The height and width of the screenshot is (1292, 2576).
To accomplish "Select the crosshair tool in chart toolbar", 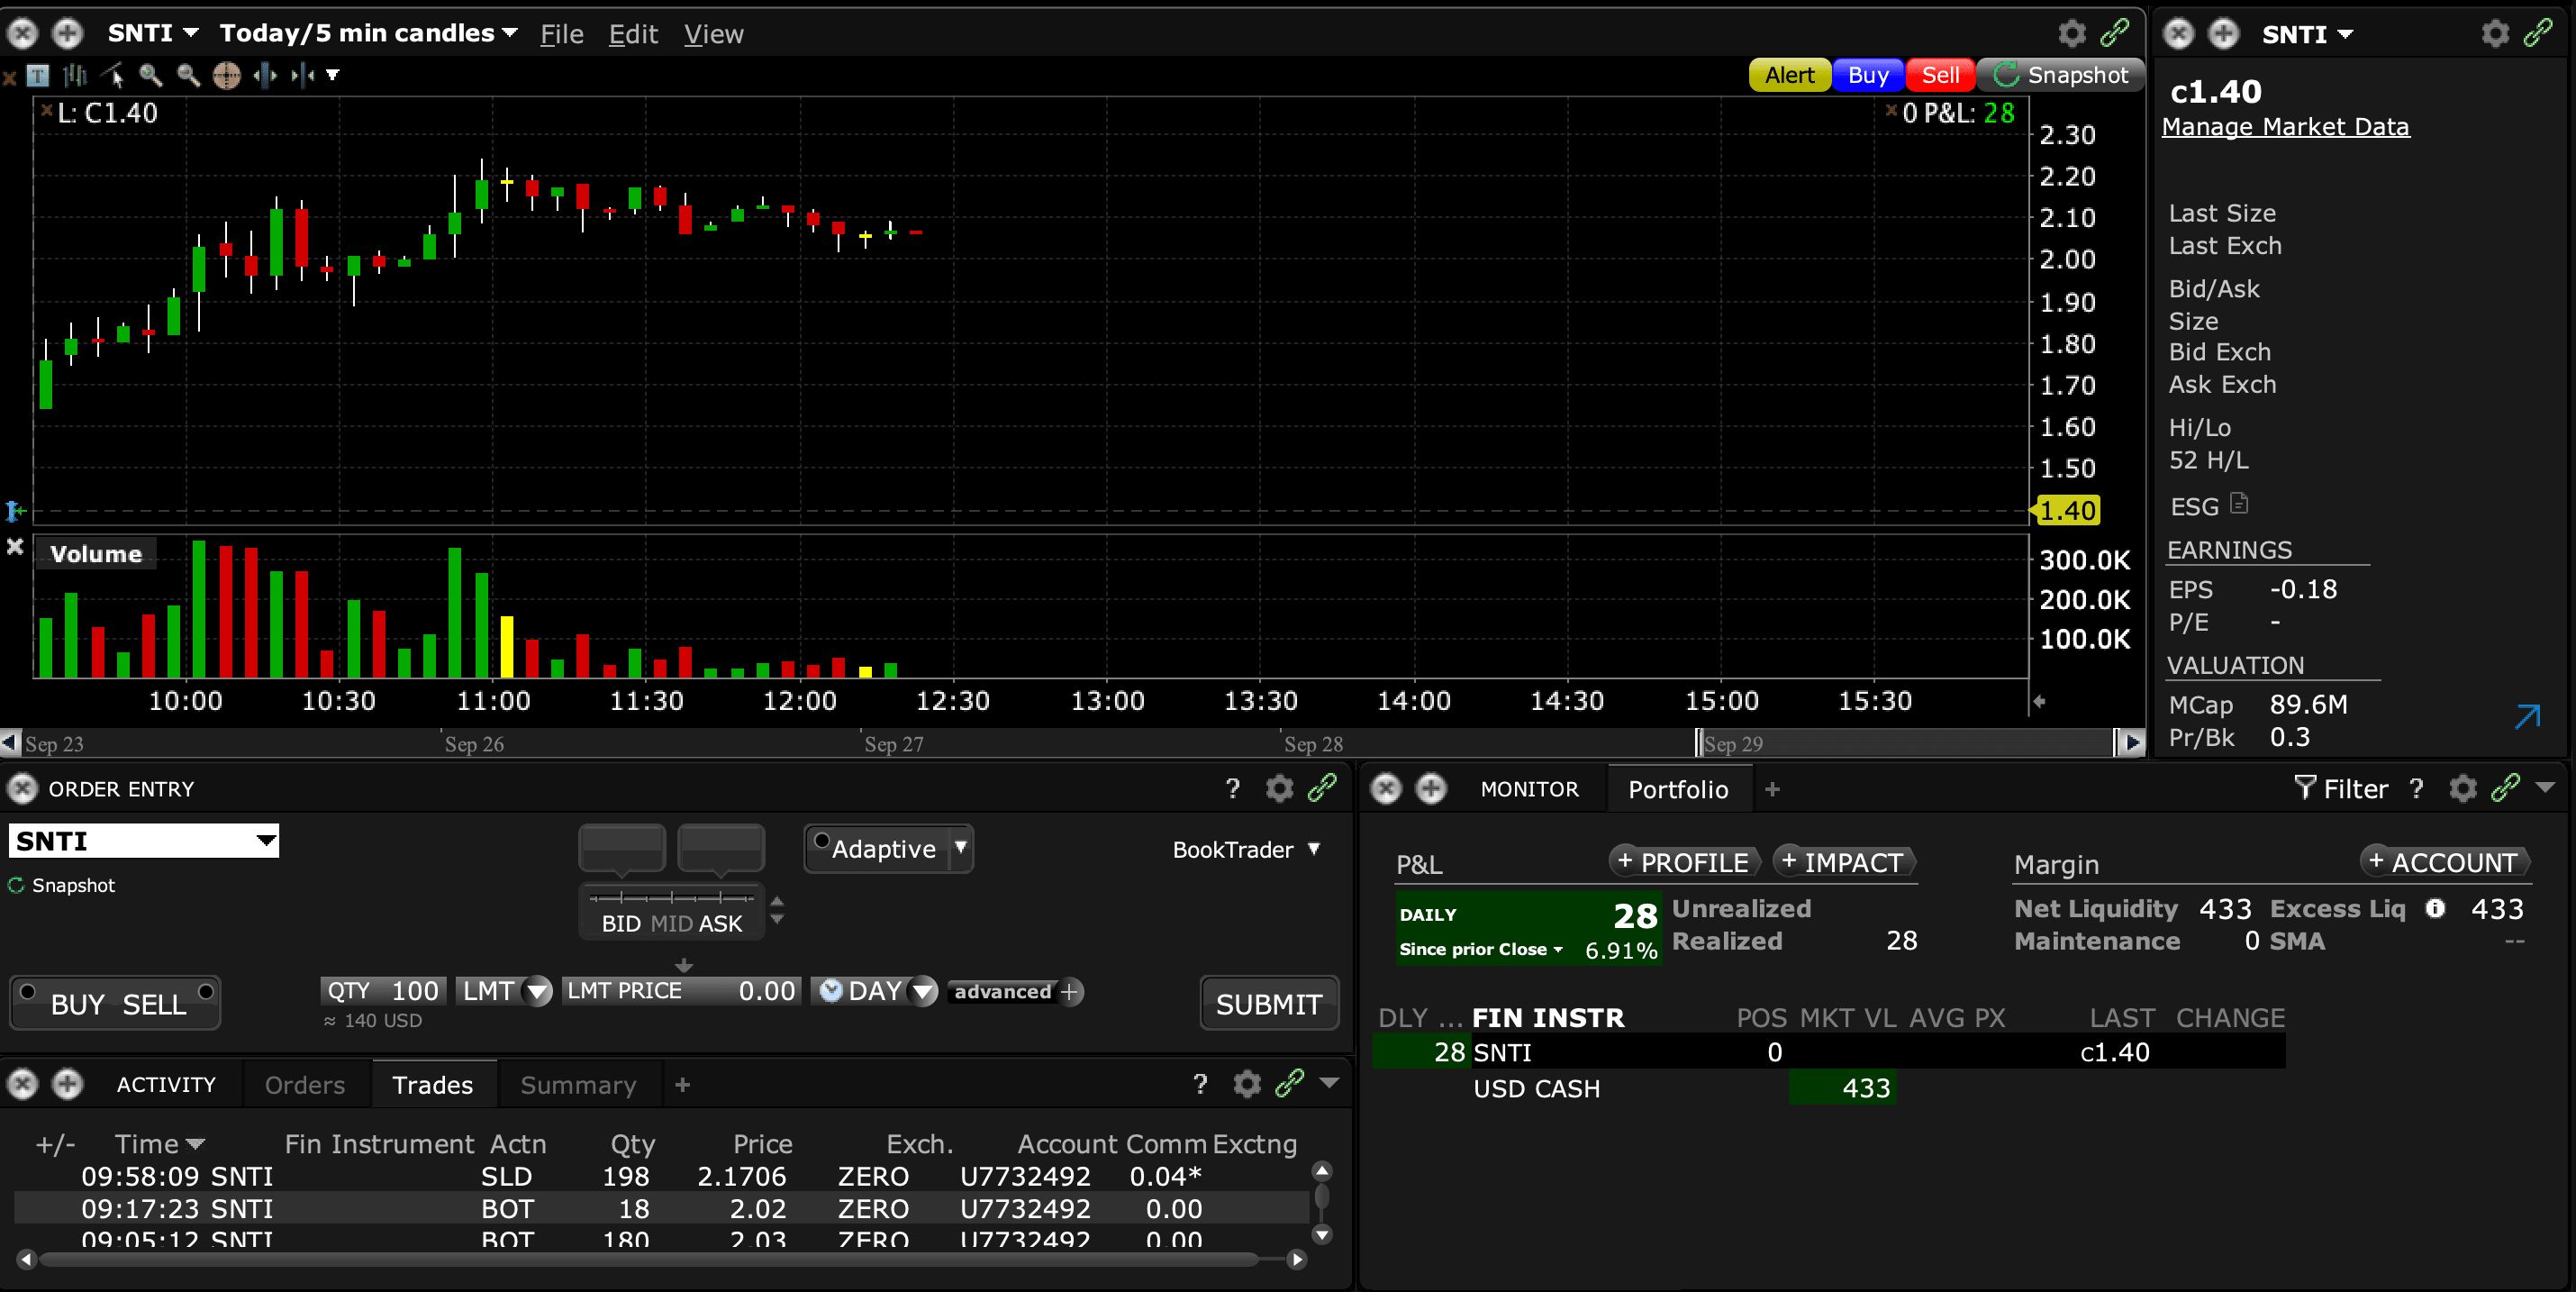I will pyautogui.click(x=227, y=75).
